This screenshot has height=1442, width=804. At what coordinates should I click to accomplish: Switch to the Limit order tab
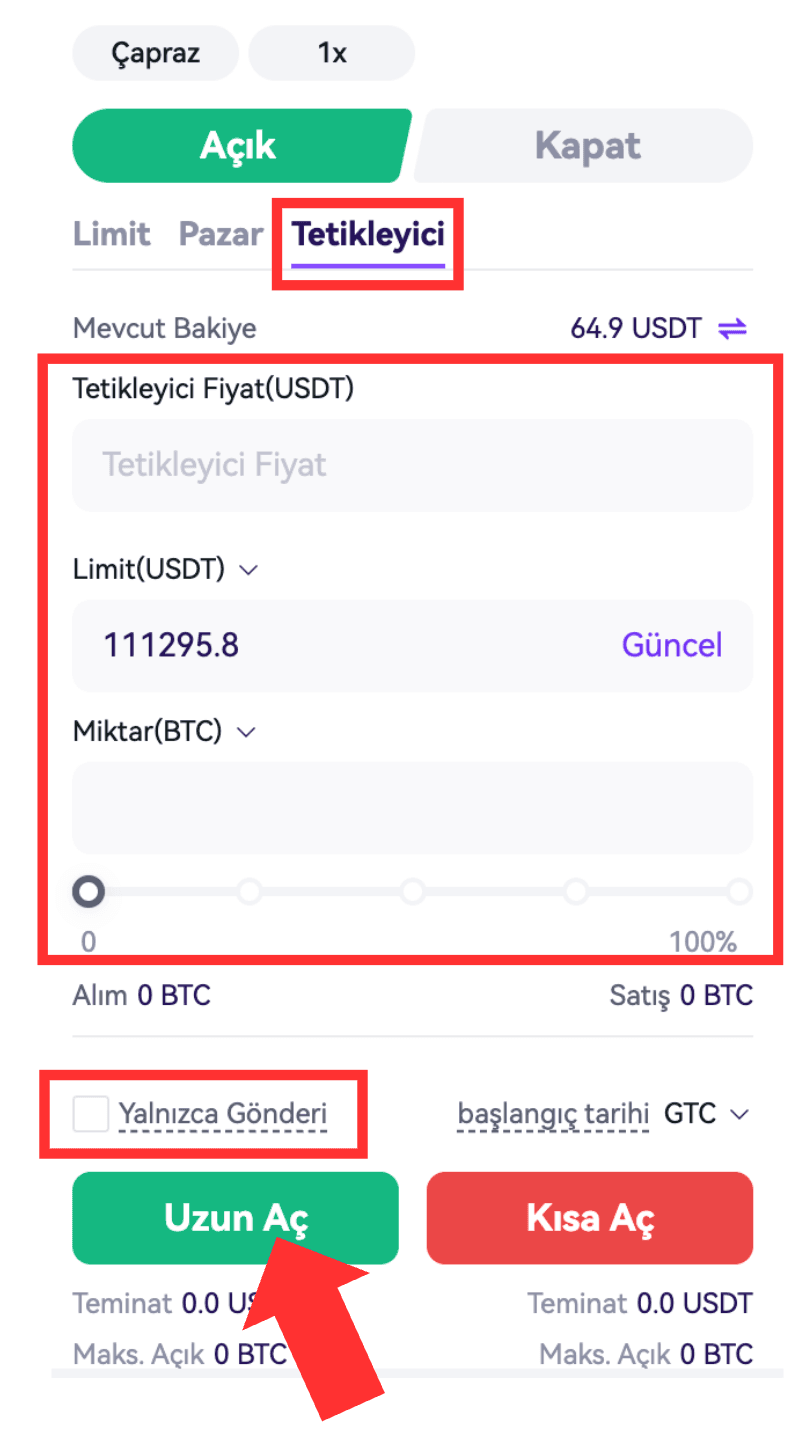(x=111, y=234)
